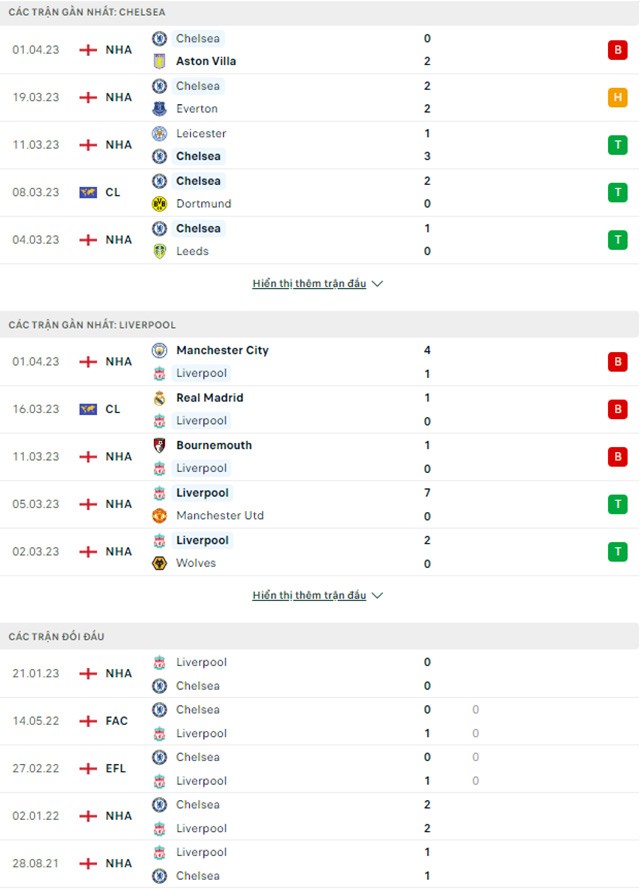Screen dimensions: 640x889
Task: Click the orange H badge for Everton match
Action: (617, 97)
